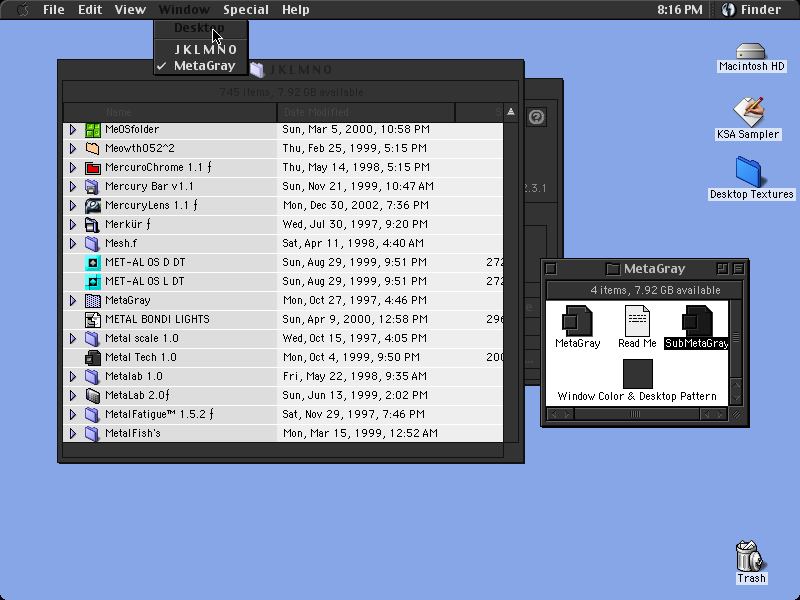800x600 pixels.
Task: Click MetaGray window vertical scroll thumb
Action: [x=736, y=337]
